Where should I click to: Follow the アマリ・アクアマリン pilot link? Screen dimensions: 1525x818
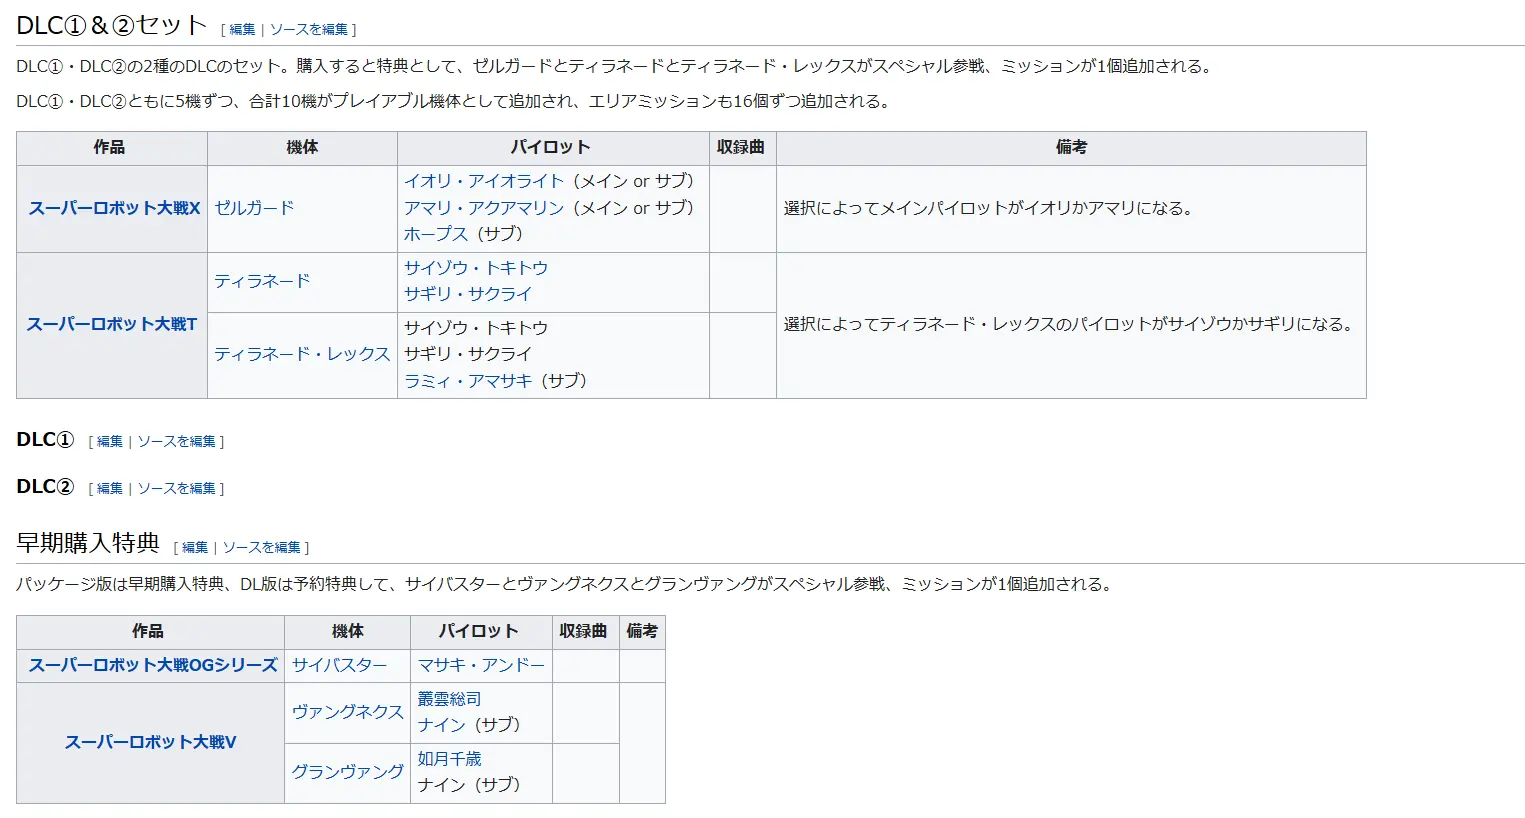tap(484, 208)
